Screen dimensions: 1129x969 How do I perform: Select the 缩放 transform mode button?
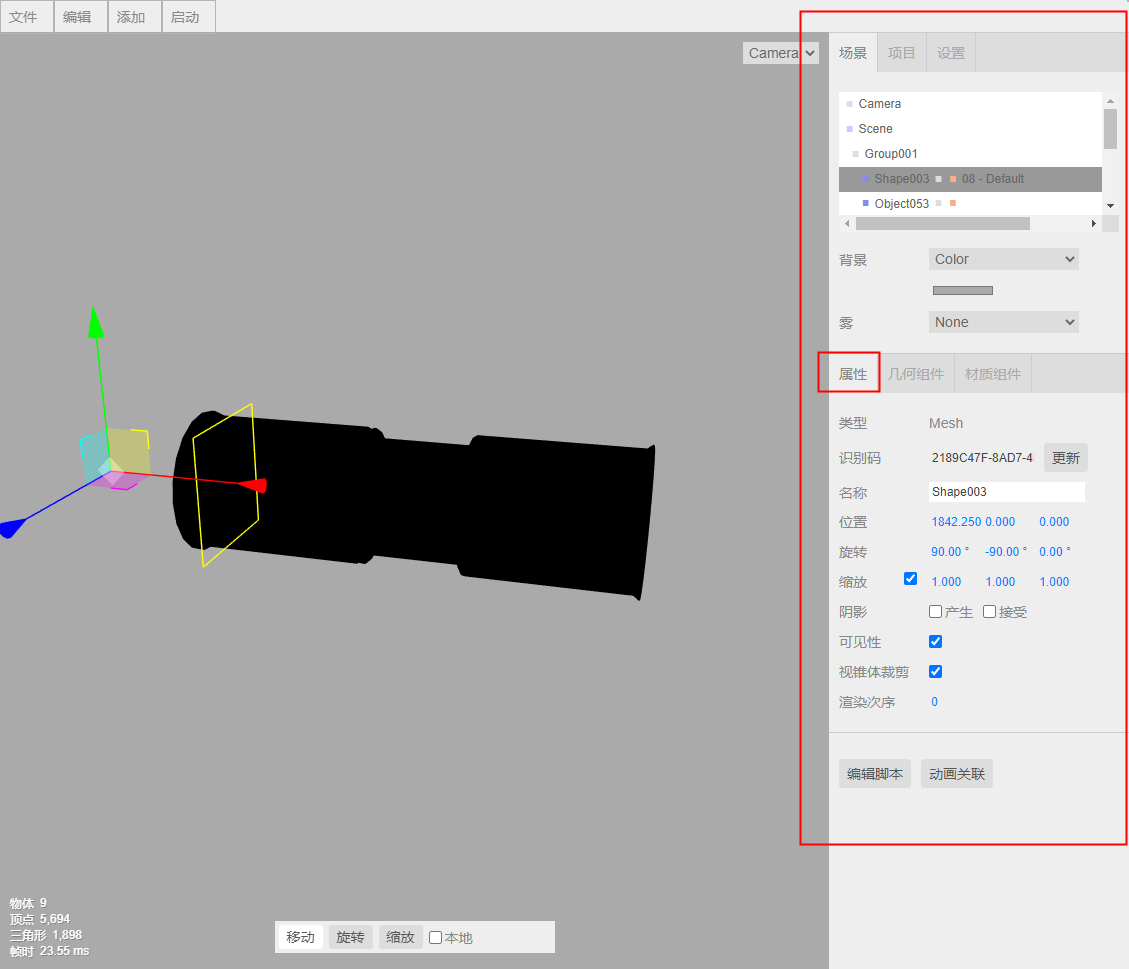(x=400, y=937)
